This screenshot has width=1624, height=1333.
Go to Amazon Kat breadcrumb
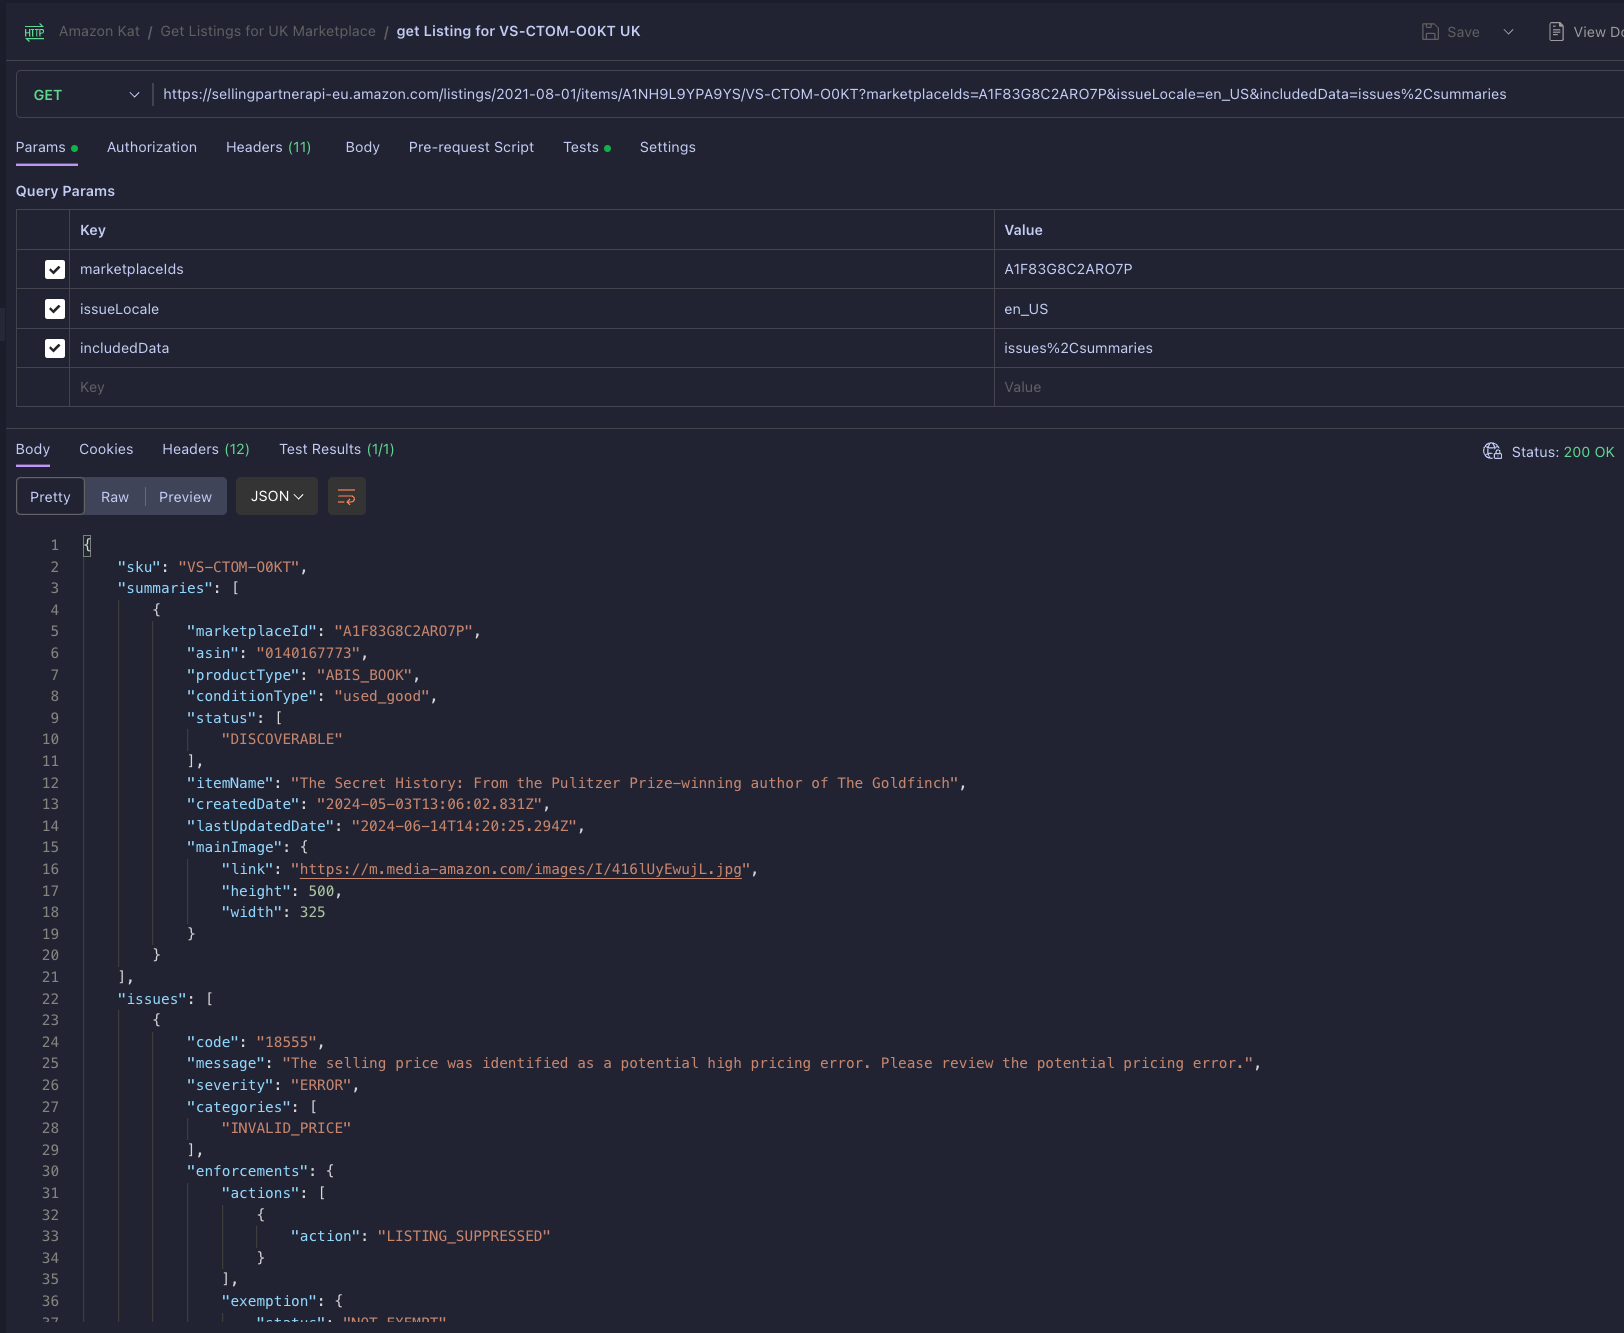(x=99, y=31)
